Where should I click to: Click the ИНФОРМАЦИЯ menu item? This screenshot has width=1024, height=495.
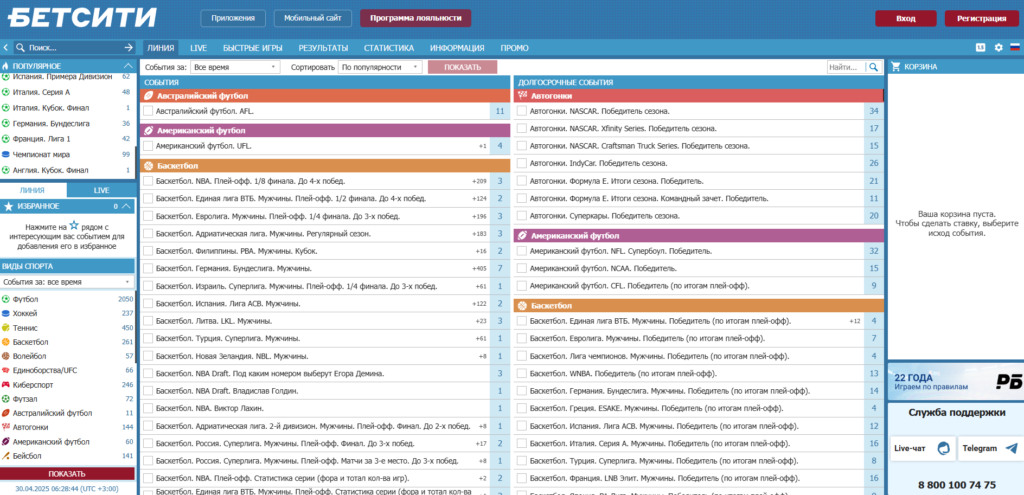tap(457, 48)
